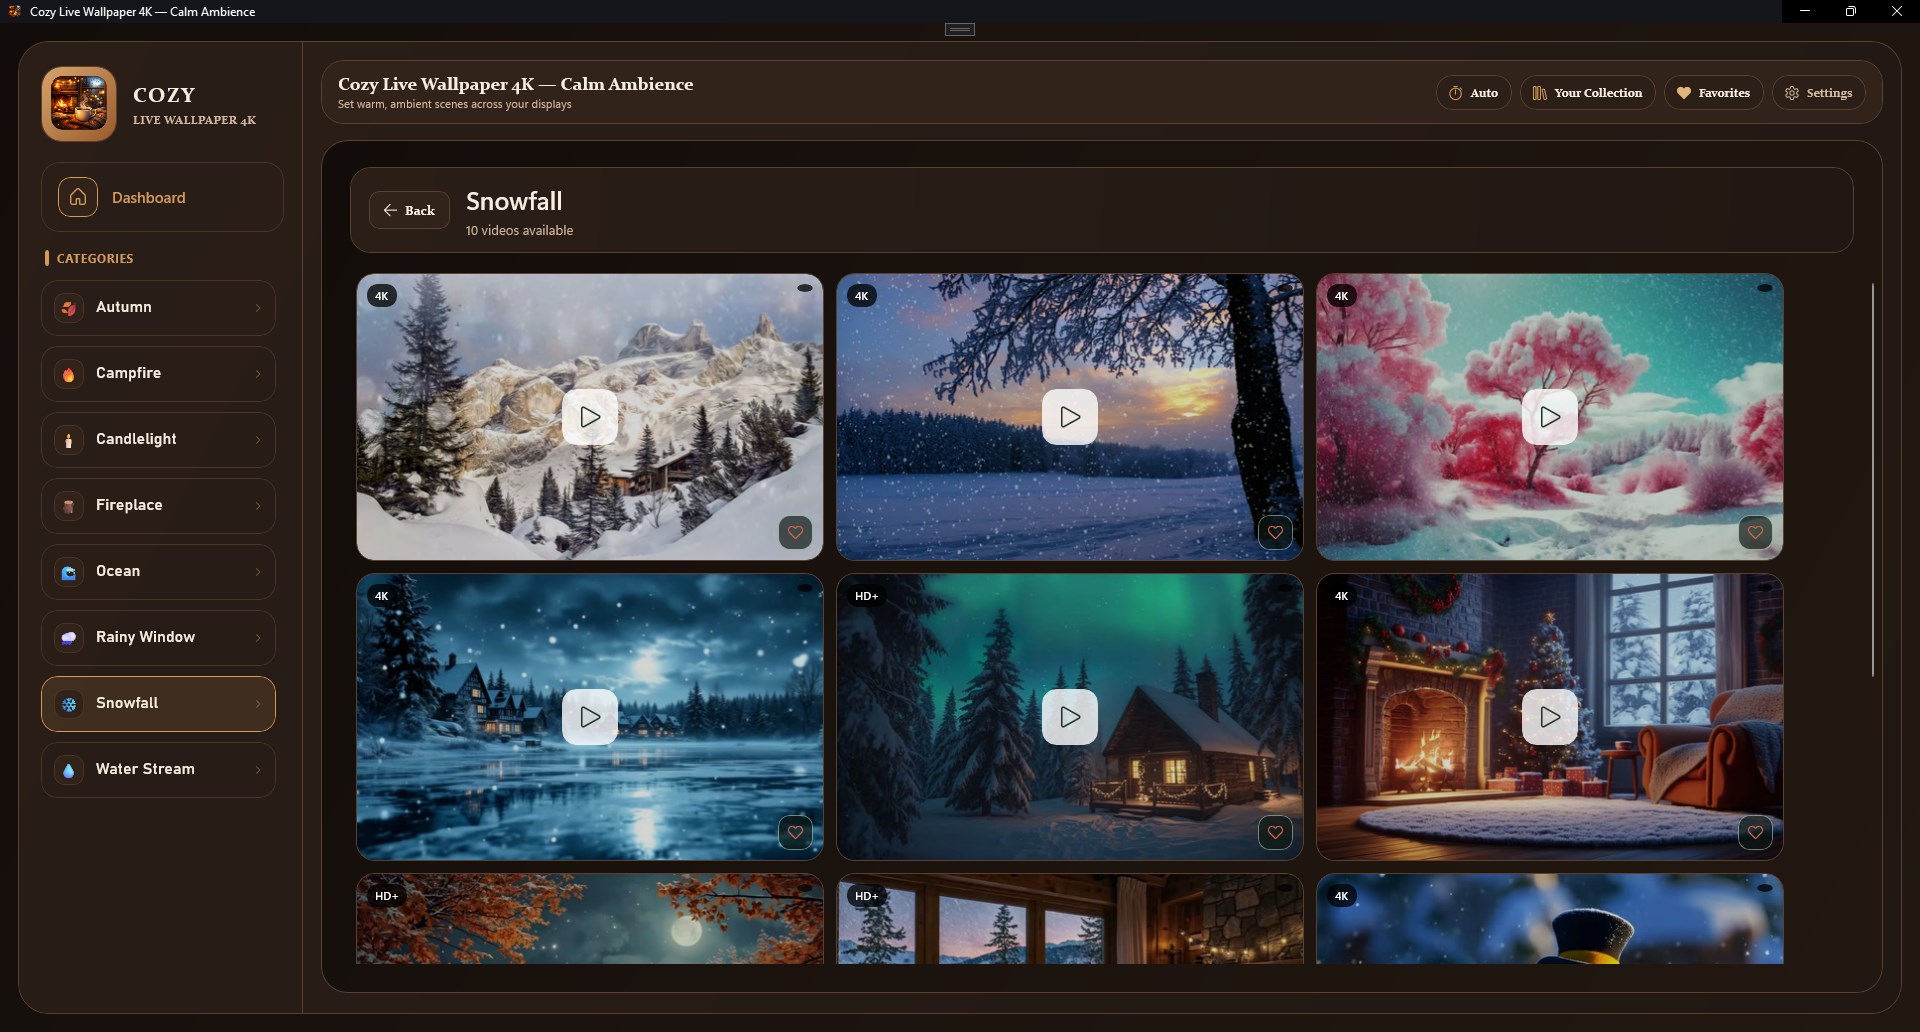Favorite the Christmas fireplace wallpaper
Image resolution: width=1920 pixels, height=1032 pixels.
[1756, 832]
